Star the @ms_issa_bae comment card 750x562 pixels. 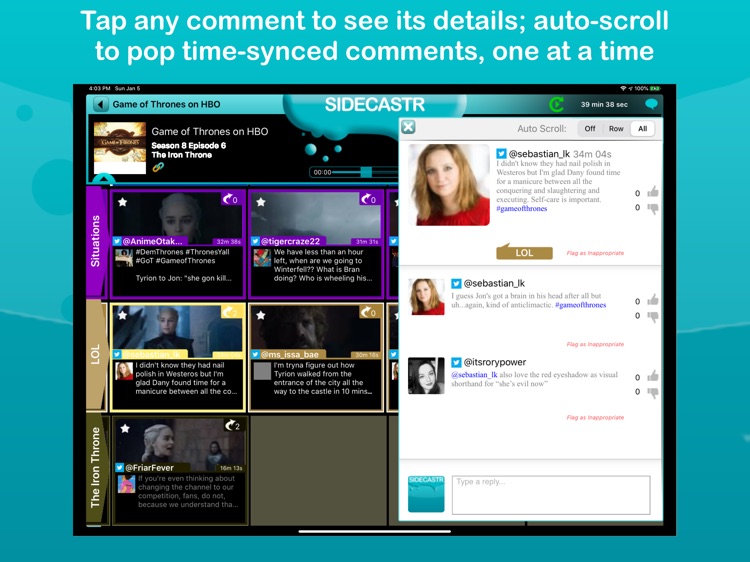pyautogui.click(x=261, y=315)
